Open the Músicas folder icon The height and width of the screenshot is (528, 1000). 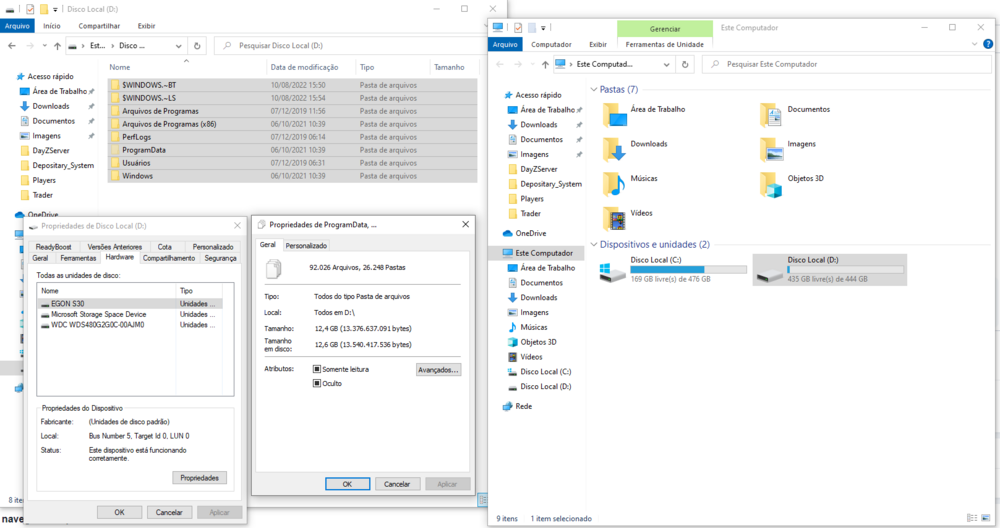pos(613,183)
